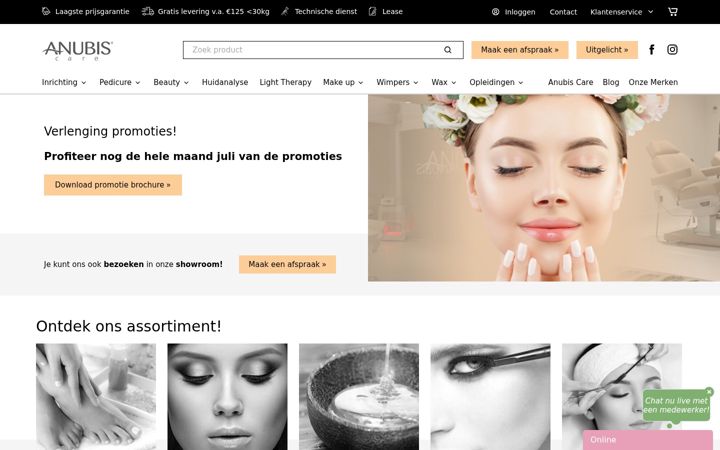Expand the Wax menu

[x=444, y=82]
